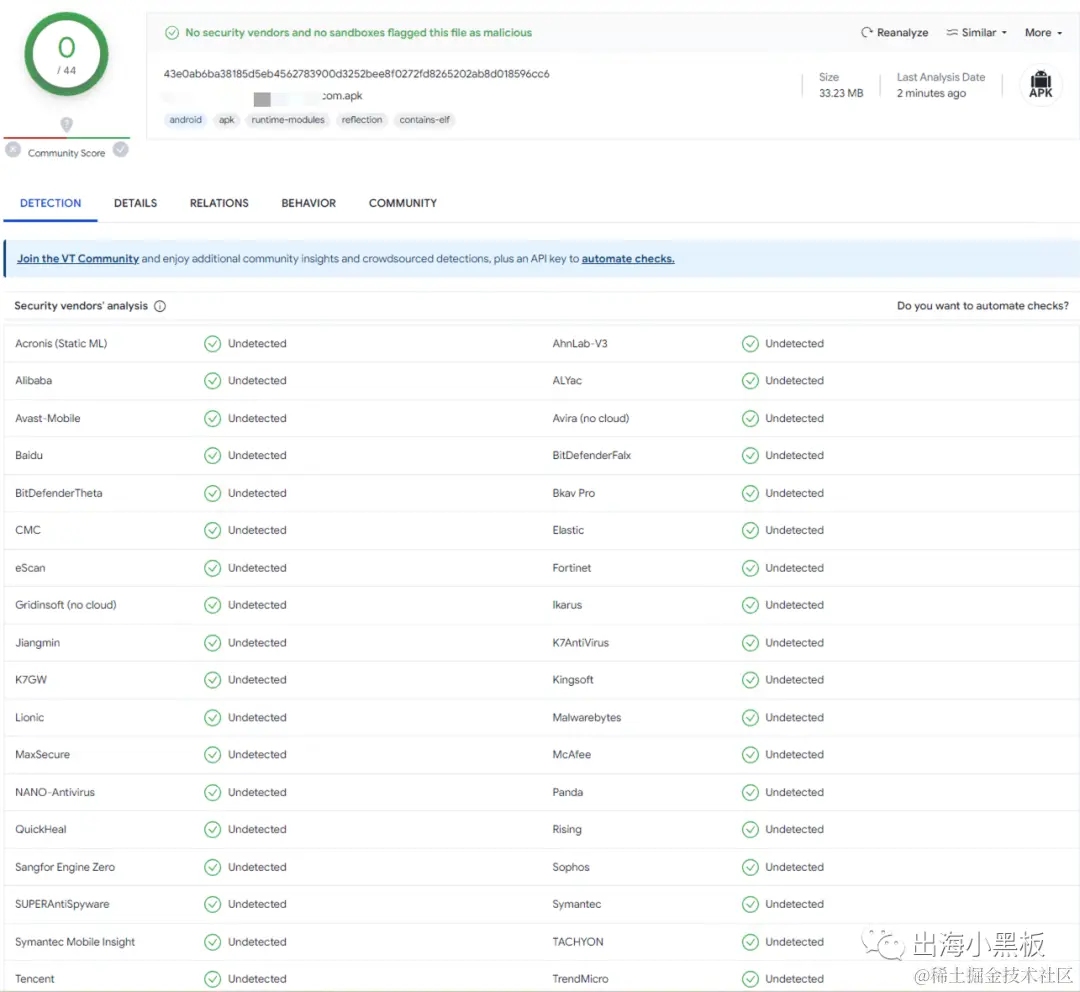
Task: Click the Reanalyze refresh icon
Action: click(x=866, y=32)
